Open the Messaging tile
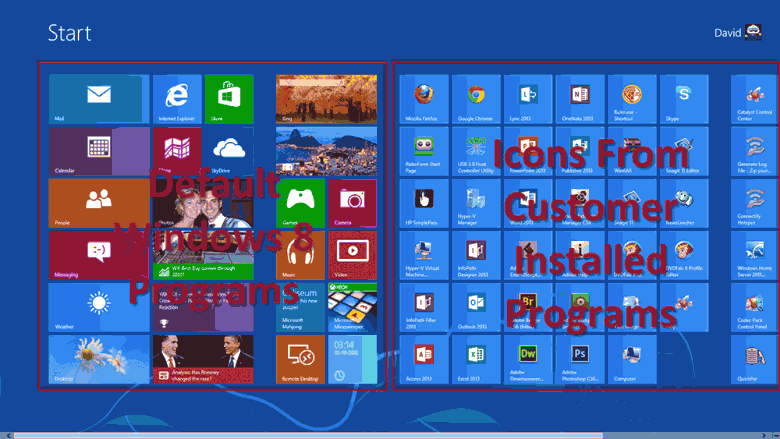The image size is (780, 439). tap(99, 255)
